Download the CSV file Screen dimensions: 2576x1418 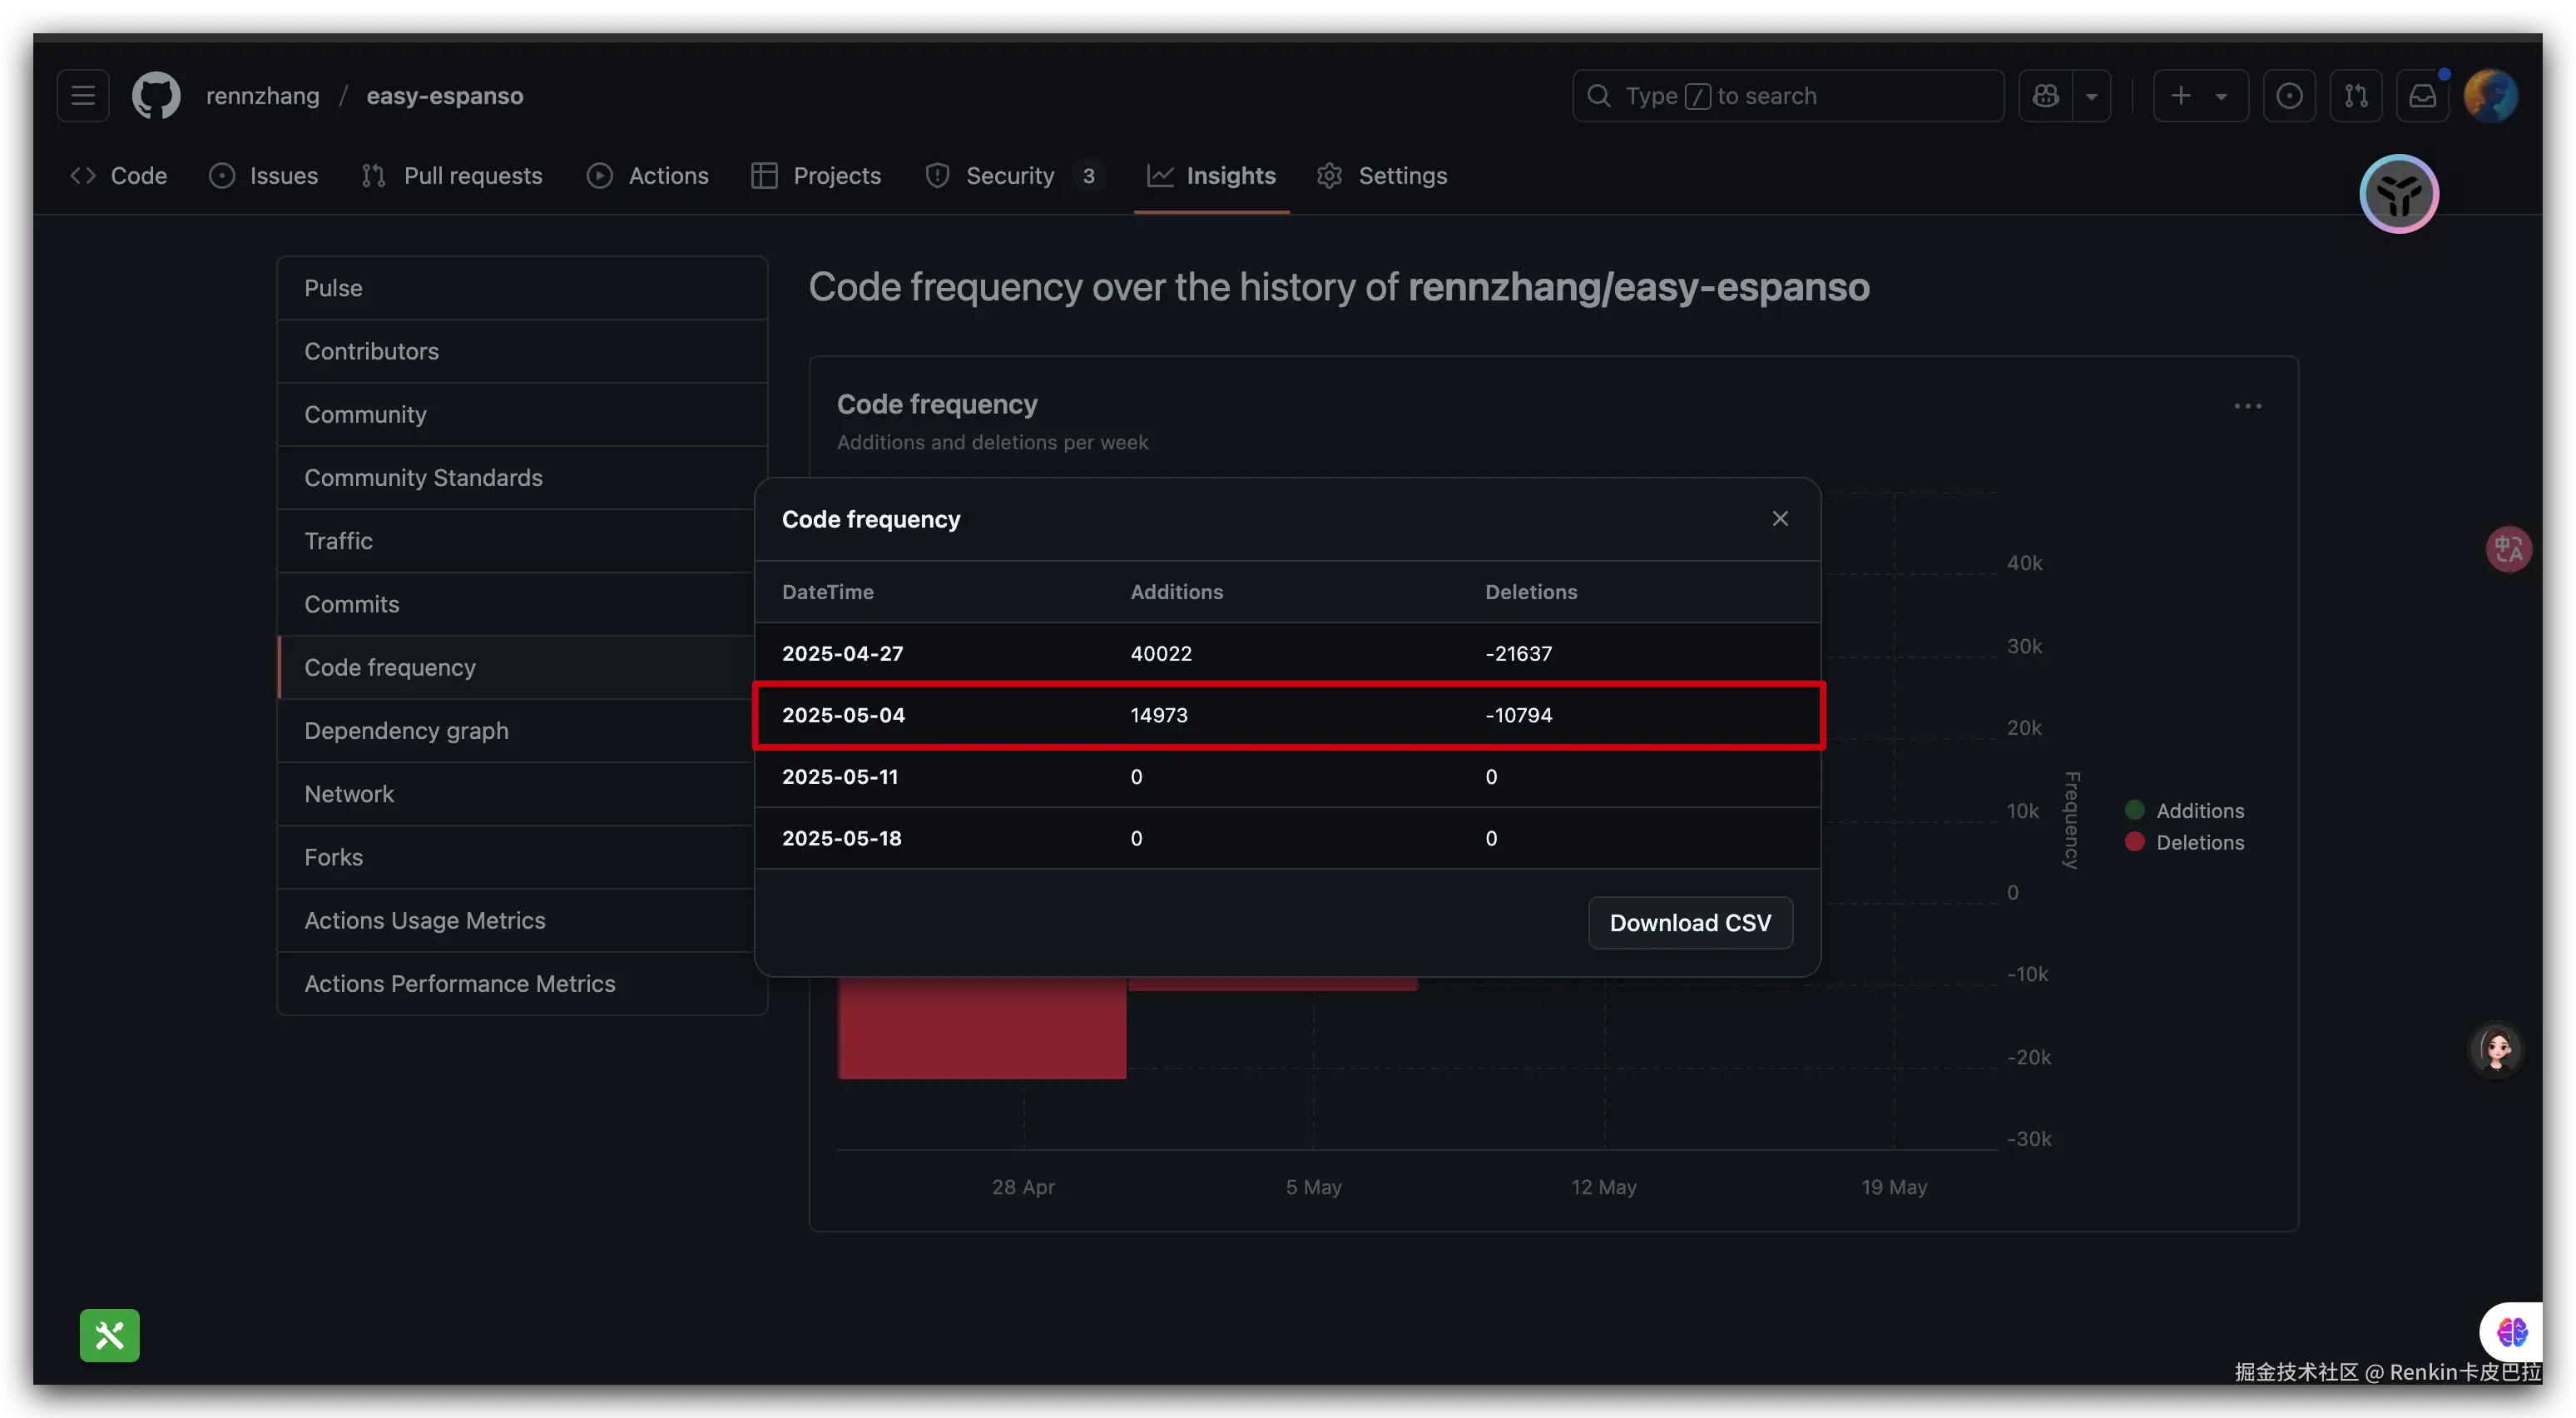tap(1690, 922)
